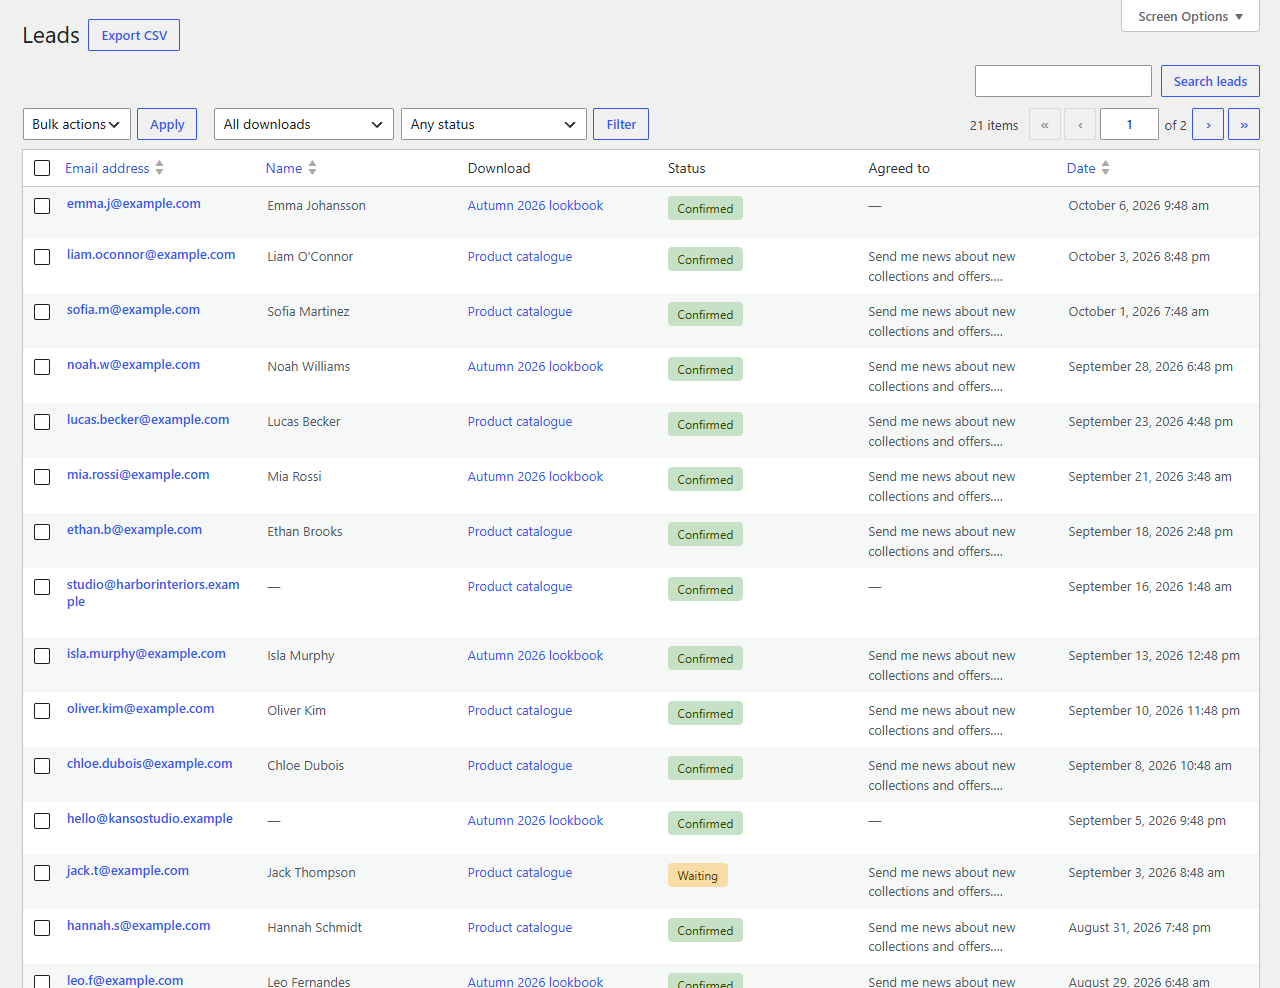1280x988 pixels.
Task: Select the emma.j@example.com lead checkbox
Action: pos(42,206)
